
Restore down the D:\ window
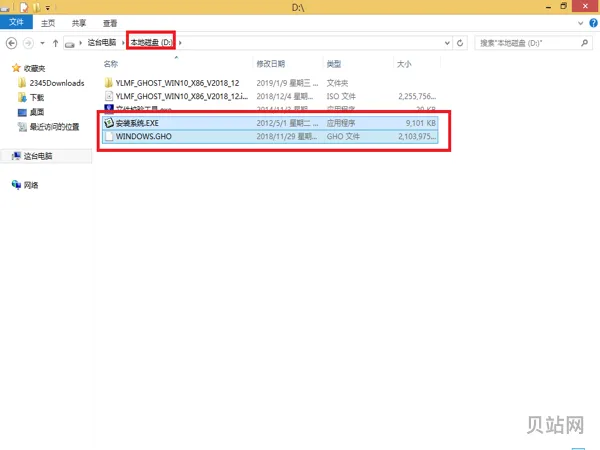pyautogui.click(x=563, y=6)
